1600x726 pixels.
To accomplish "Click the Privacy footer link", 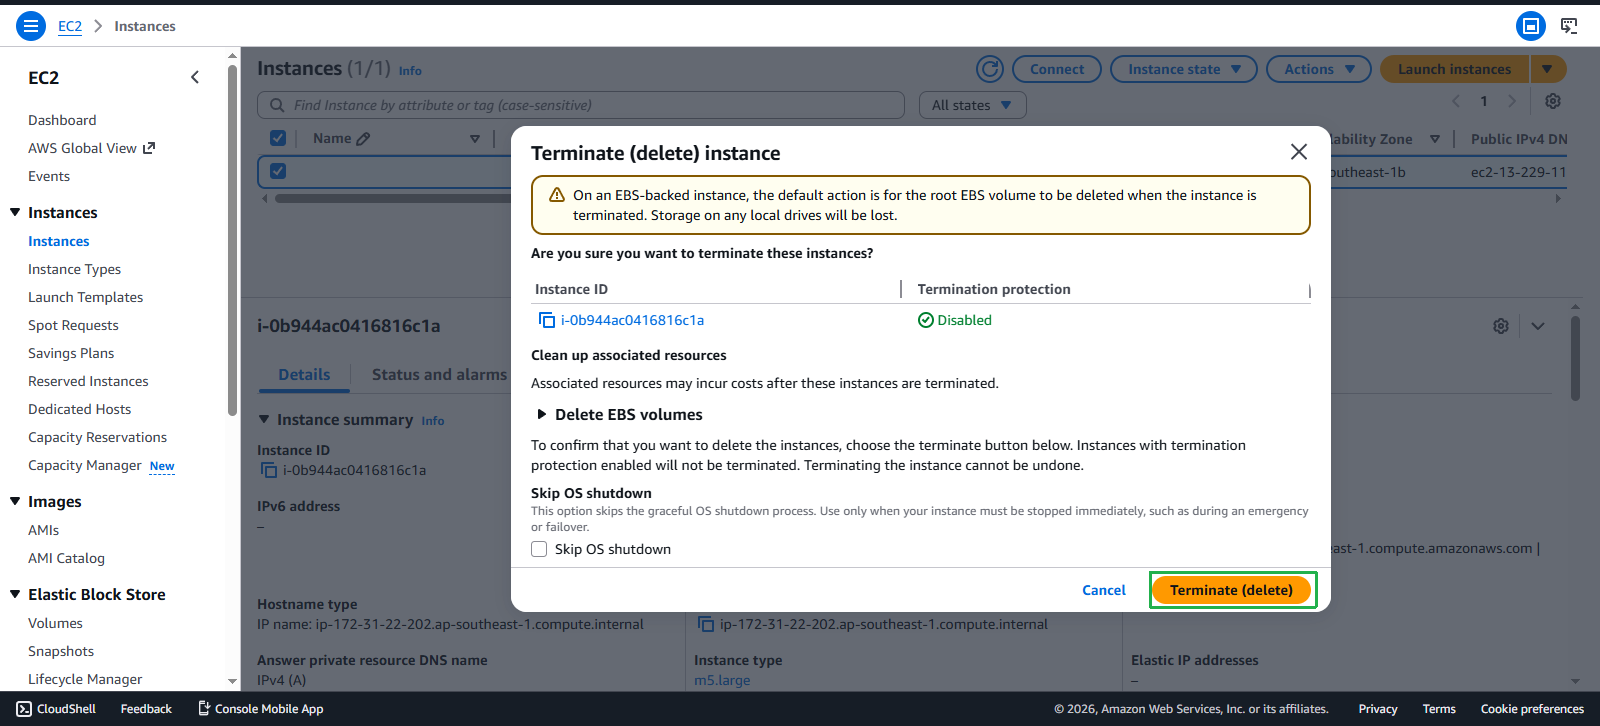I will tap(1377, 709).
